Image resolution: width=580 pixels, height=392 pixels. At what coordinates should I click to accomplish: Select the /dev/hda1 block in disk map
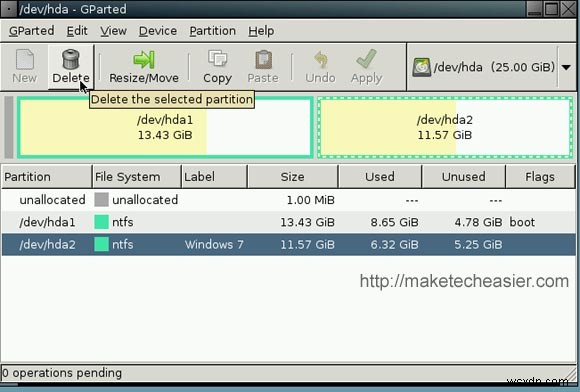(165, 127)
